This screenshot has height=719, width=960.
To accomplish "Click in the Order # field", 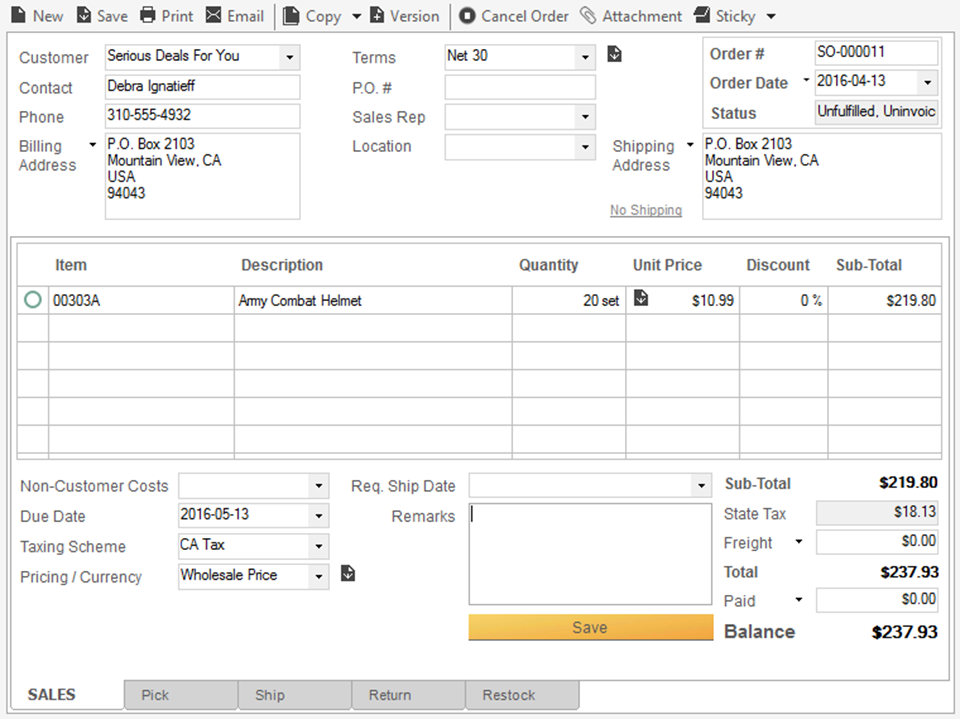I will coord(876,53).
